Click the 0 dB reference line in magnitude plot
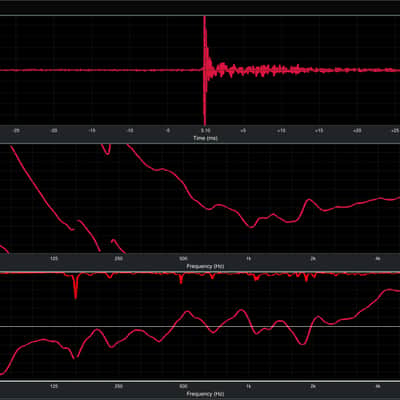Screen dimensions: 400x400 [200, 326]
